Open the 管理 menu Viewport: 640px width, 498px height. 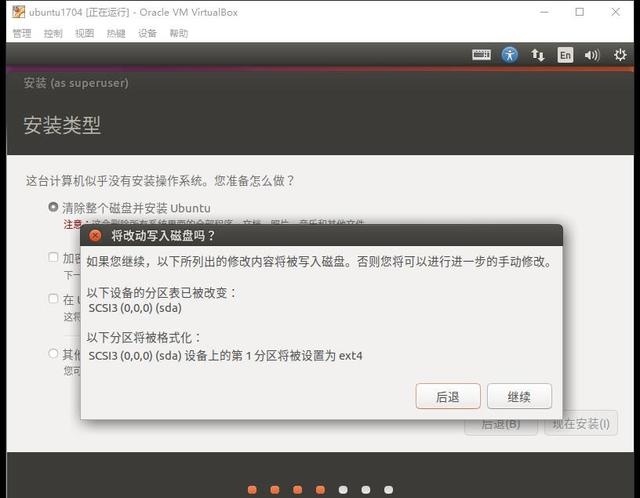point(22,33)
